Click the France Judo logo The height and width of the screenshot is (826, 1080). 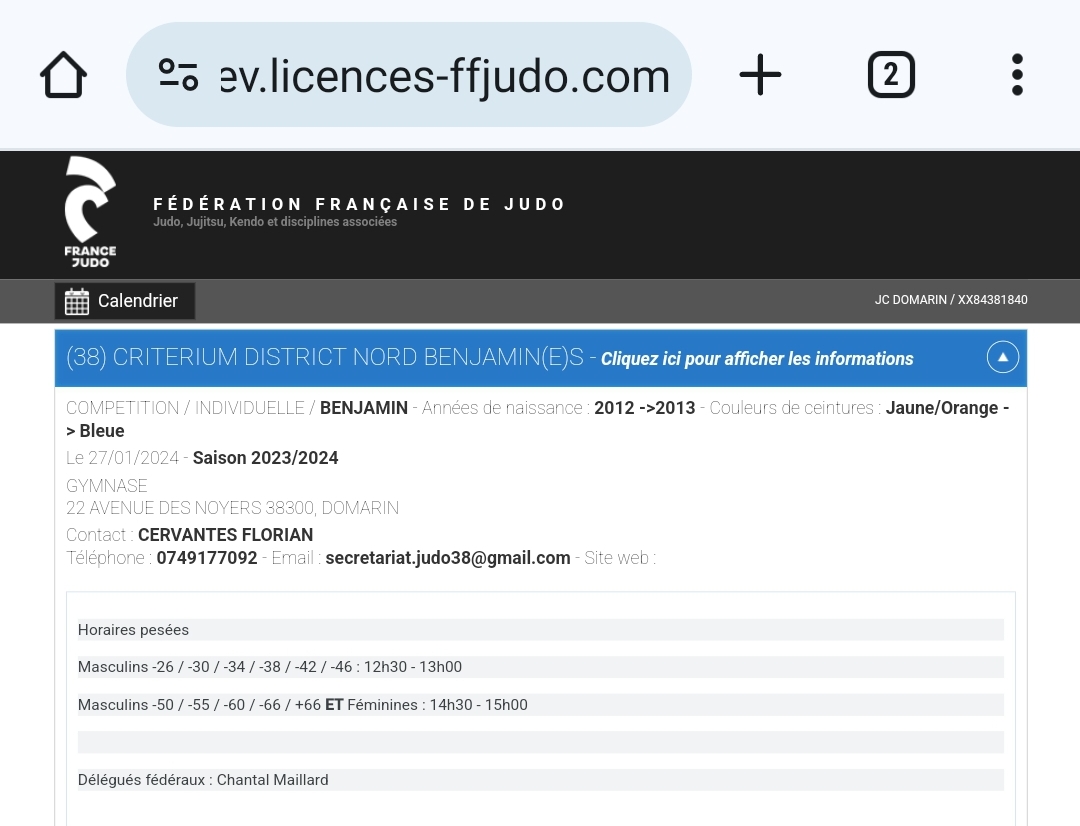[x=90, y=212]
